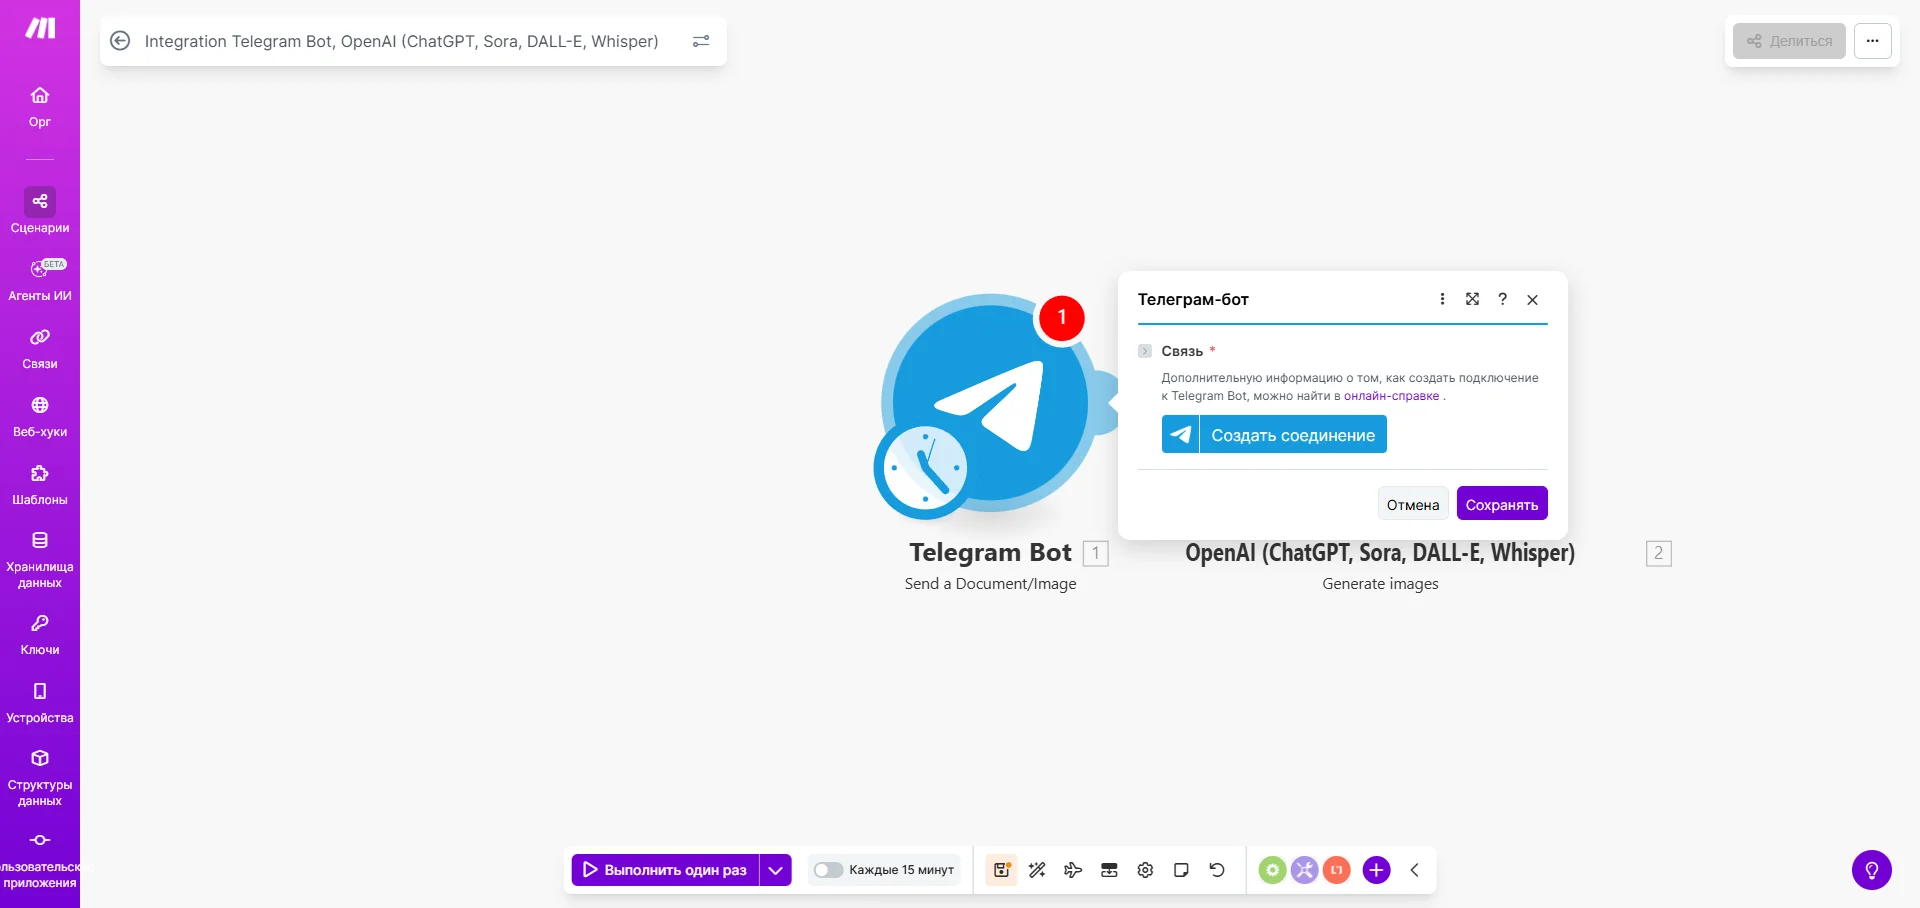Open the Телеграм-бот dialog's three-dot options menu
The height and width of the screenshot is (908, 1920).
[x=1442, y=299]
